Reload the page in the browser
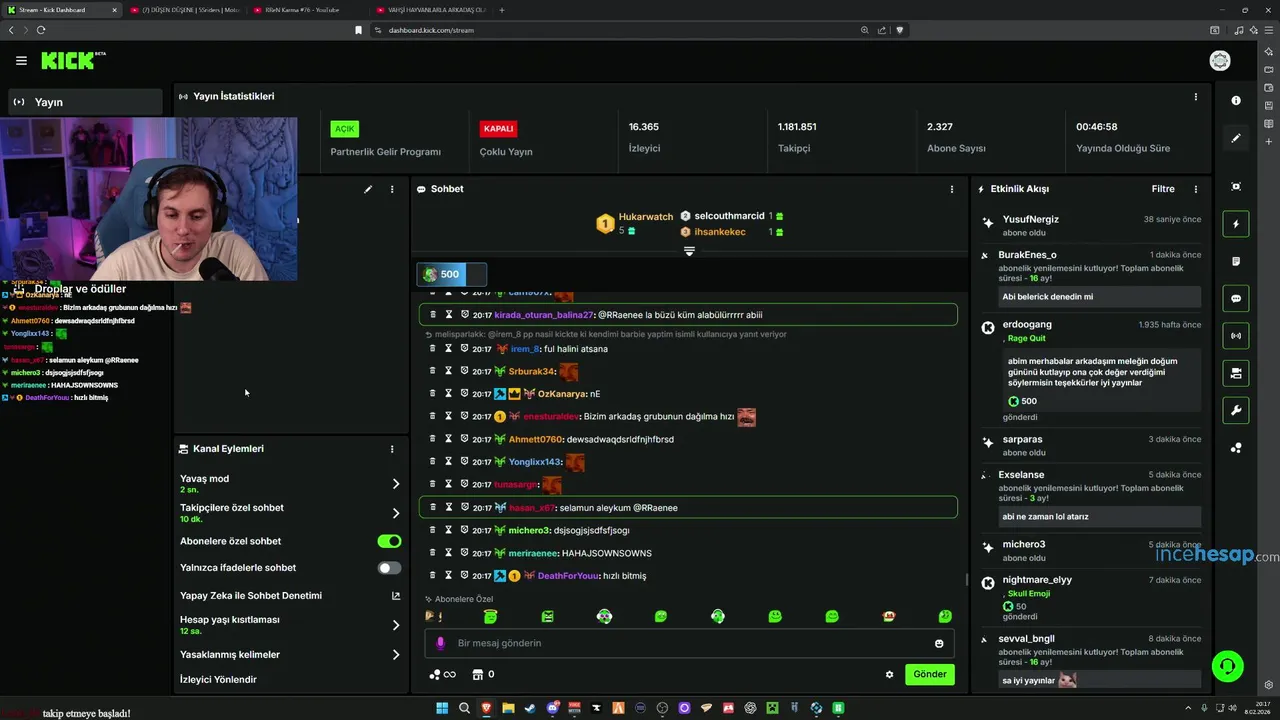 [41, 30]
